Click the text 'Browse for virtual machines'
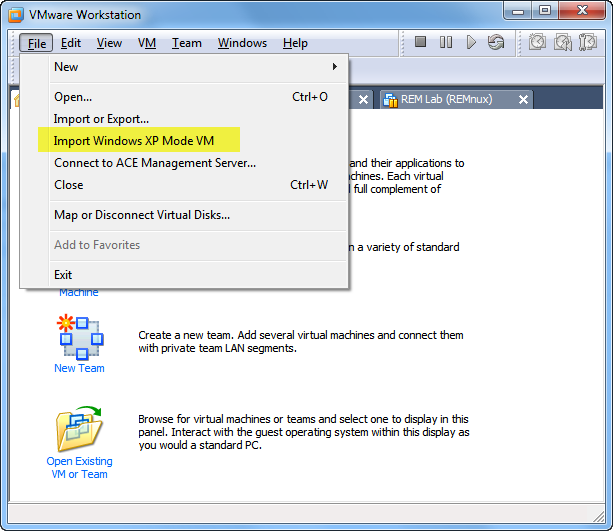Screen dimensions: 613x531 point(204,419)
